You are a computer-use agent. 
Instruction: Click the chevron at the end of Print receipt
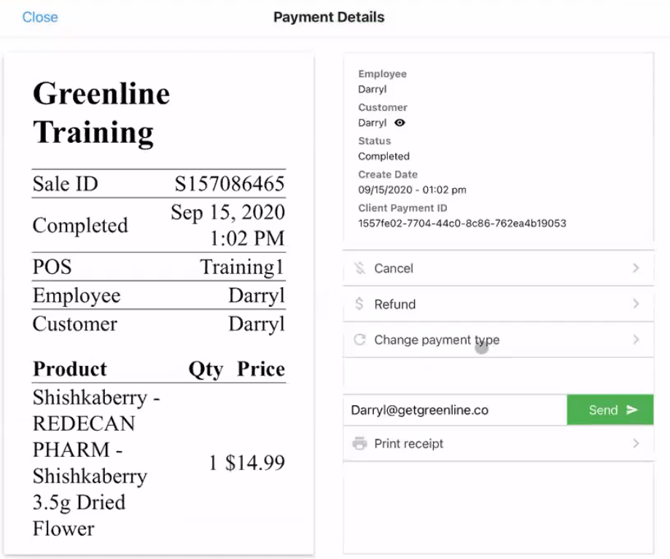[x=636, y=444]
